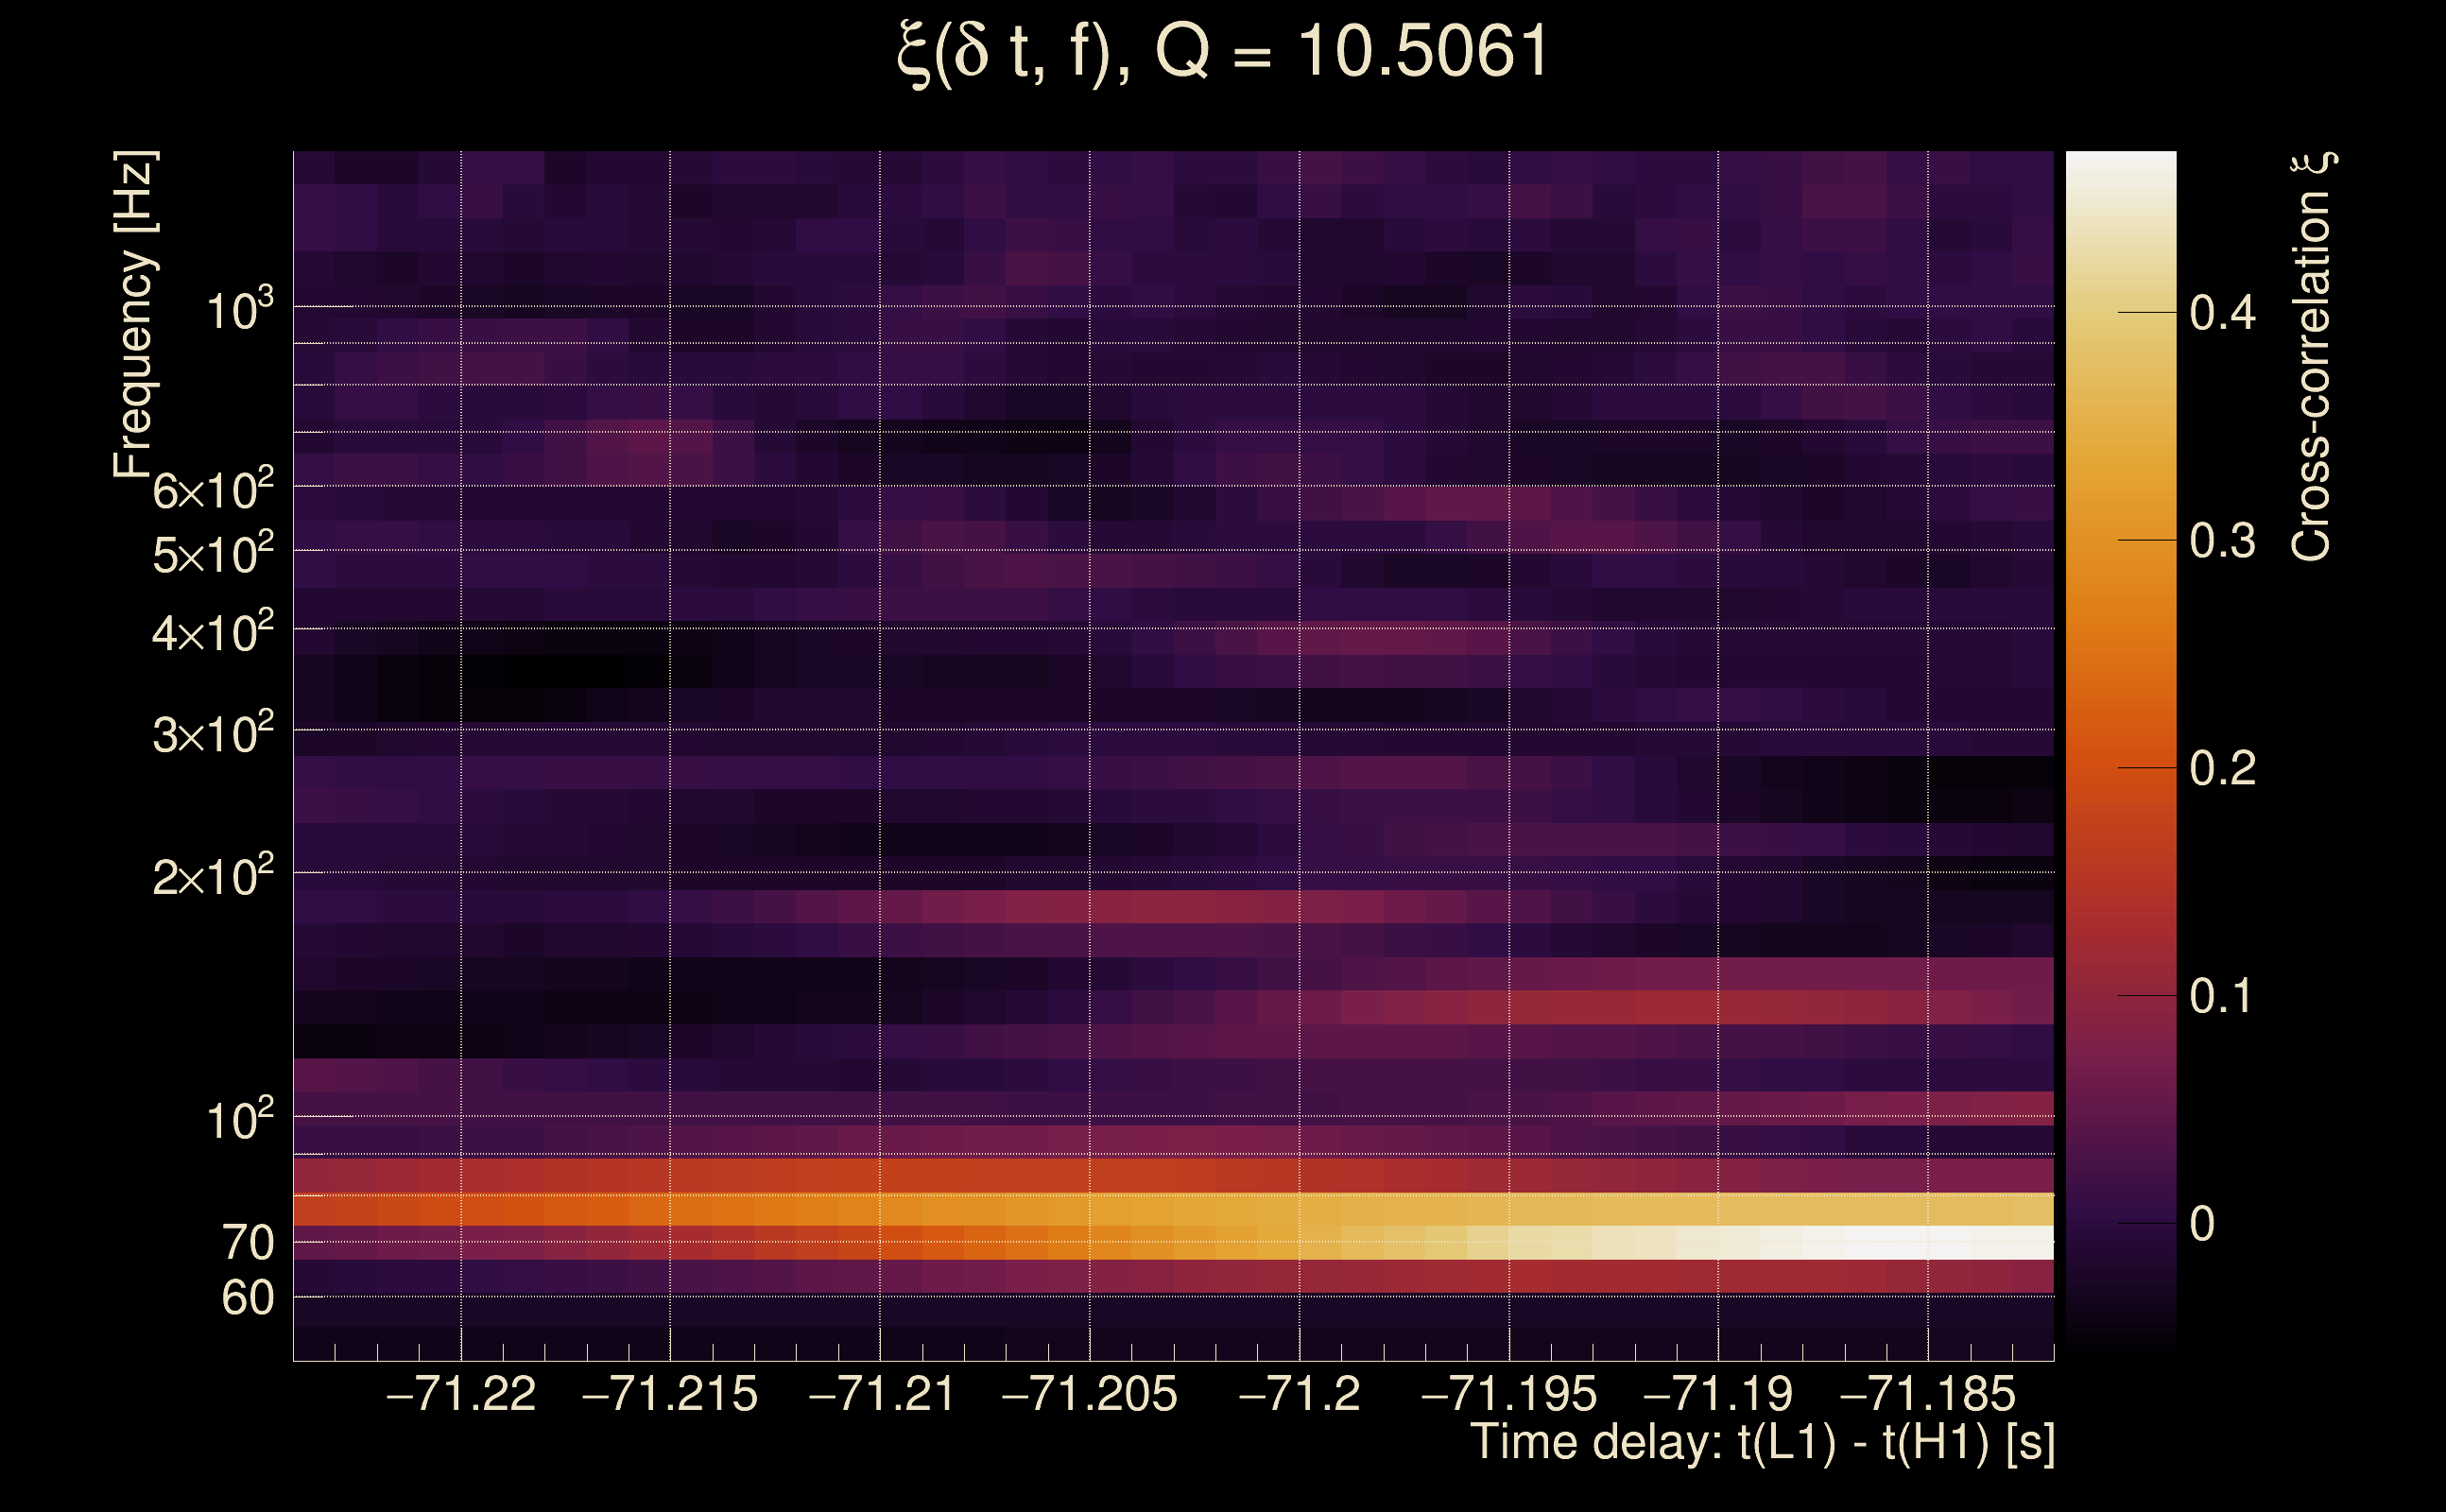Viewport: 2446px width, 1512px height.
Task: Click the 0.4 tick on the colorbar
Action: click(2222, 313)
